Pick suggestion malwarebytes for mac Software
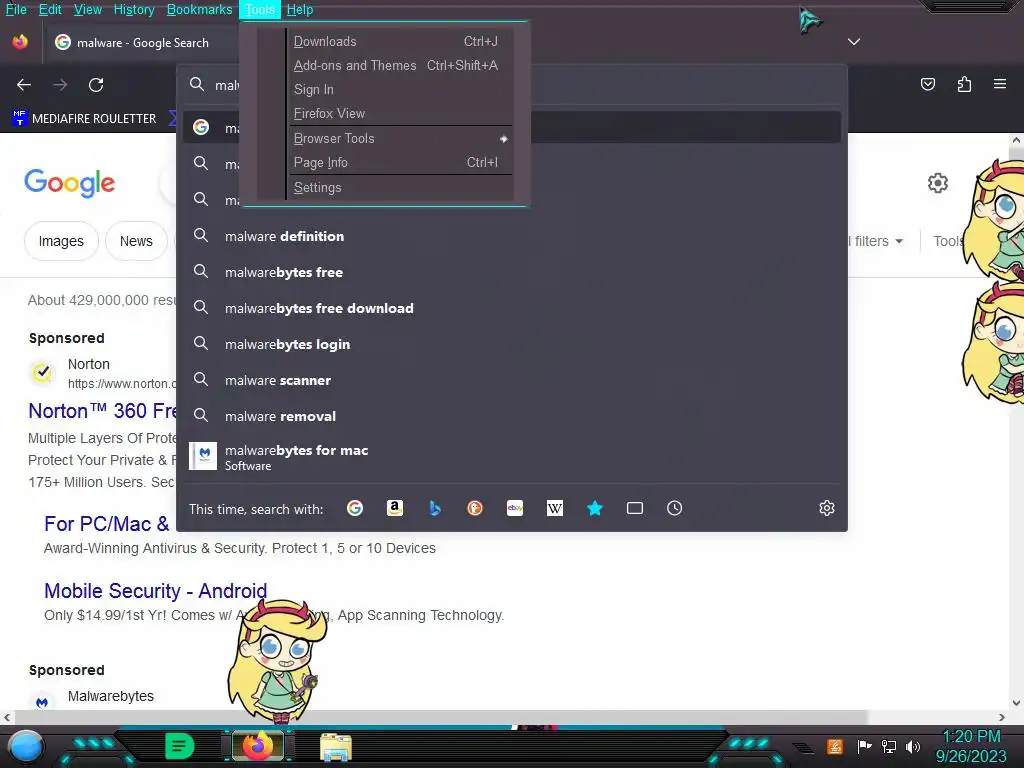The width and height of the screenshot is (1024, 768). click(512, 456)
